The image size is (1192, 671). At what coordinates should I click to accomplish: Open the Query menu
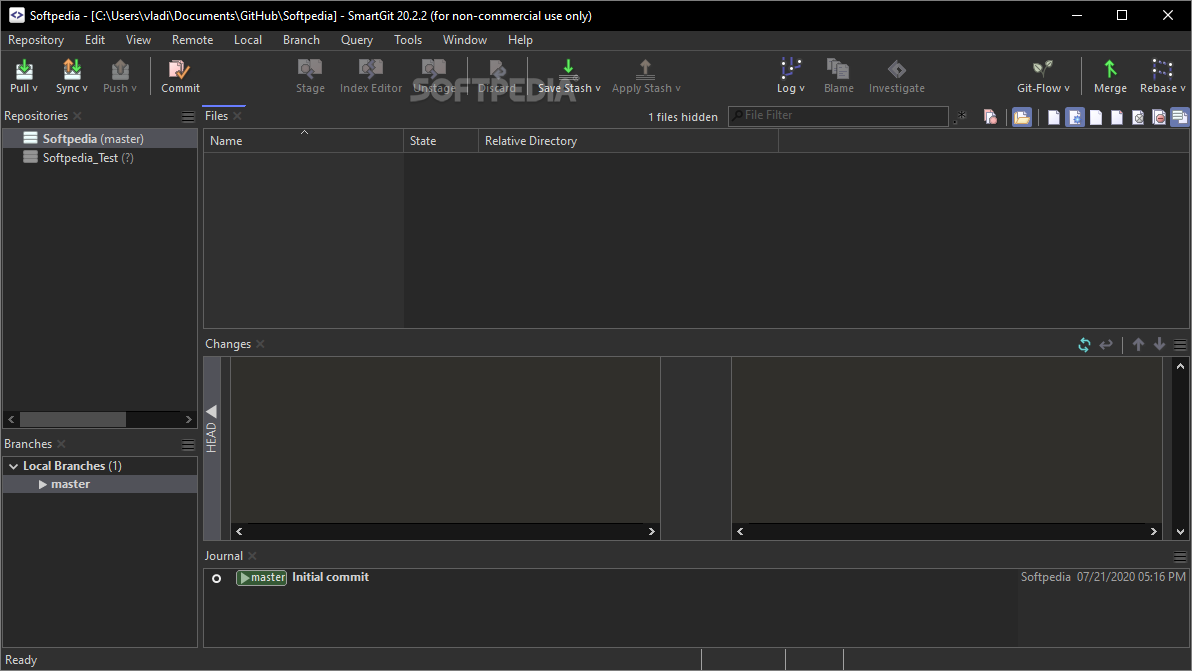click(357, 40)
